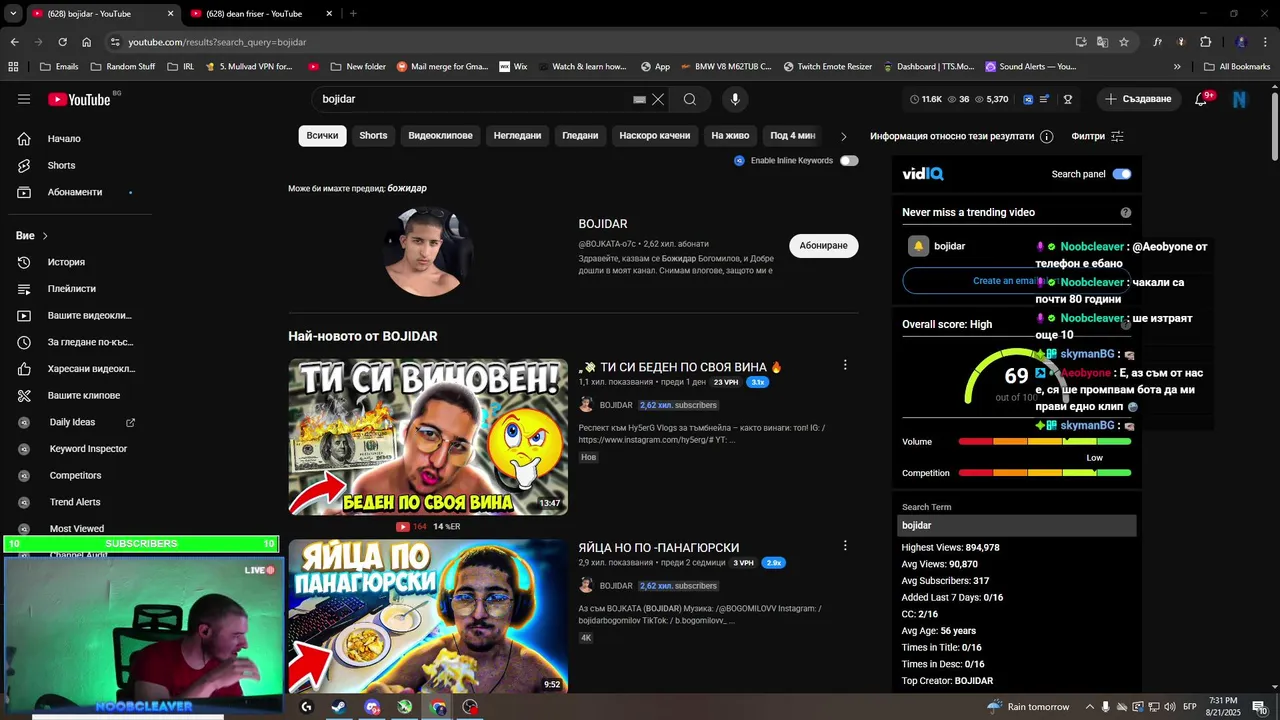Open the Random Stuff bookmark folder
Viewport: 1280px width, 720px height.
click(122, 67)
